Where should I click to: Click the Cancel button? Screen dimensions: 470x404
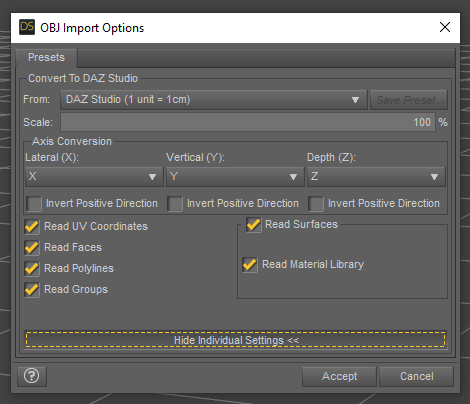coord(417,376)
